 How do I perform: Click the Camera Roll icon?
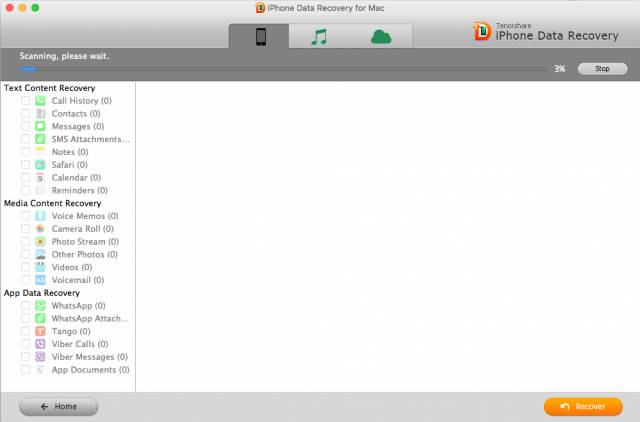(40, 229)
